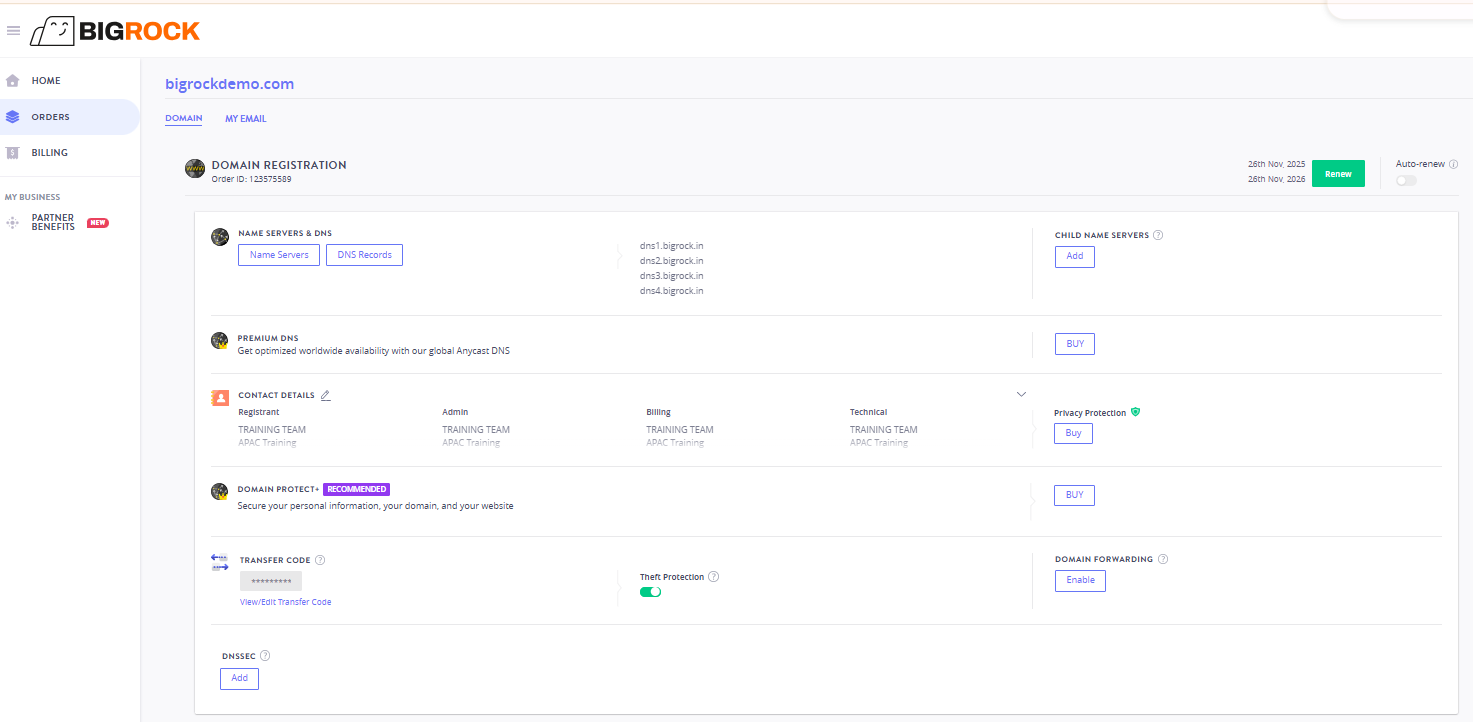Select dns2.bigrock.in name server text
The height and width of the screenshot is (722, 1473).
point(672,261)
